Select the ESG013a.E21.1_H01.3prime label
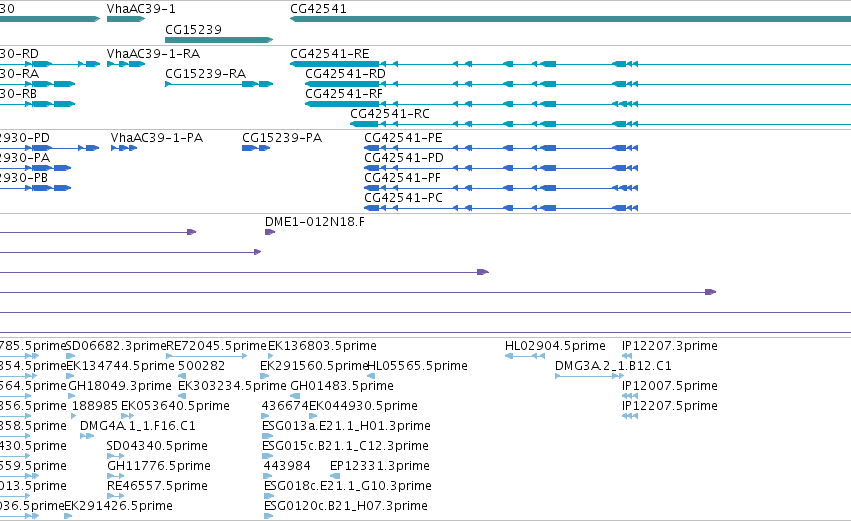Viewport: 851px width, 521px height. pyautogui.click(x=346, y=426)
